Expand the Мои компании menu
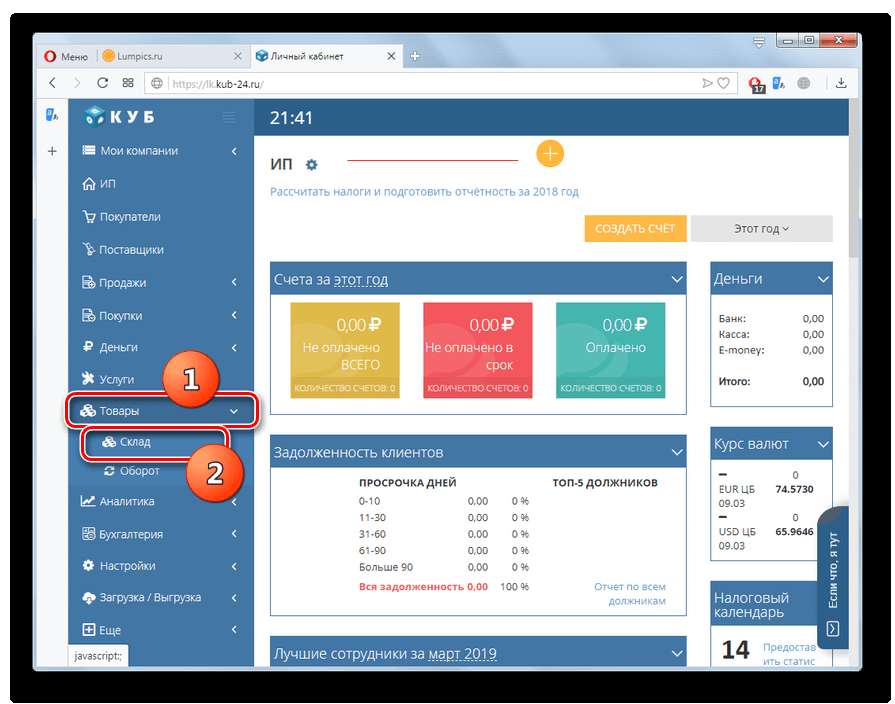Image resolution: width=895 pixels, height=704 pixels. pos(160,151)
